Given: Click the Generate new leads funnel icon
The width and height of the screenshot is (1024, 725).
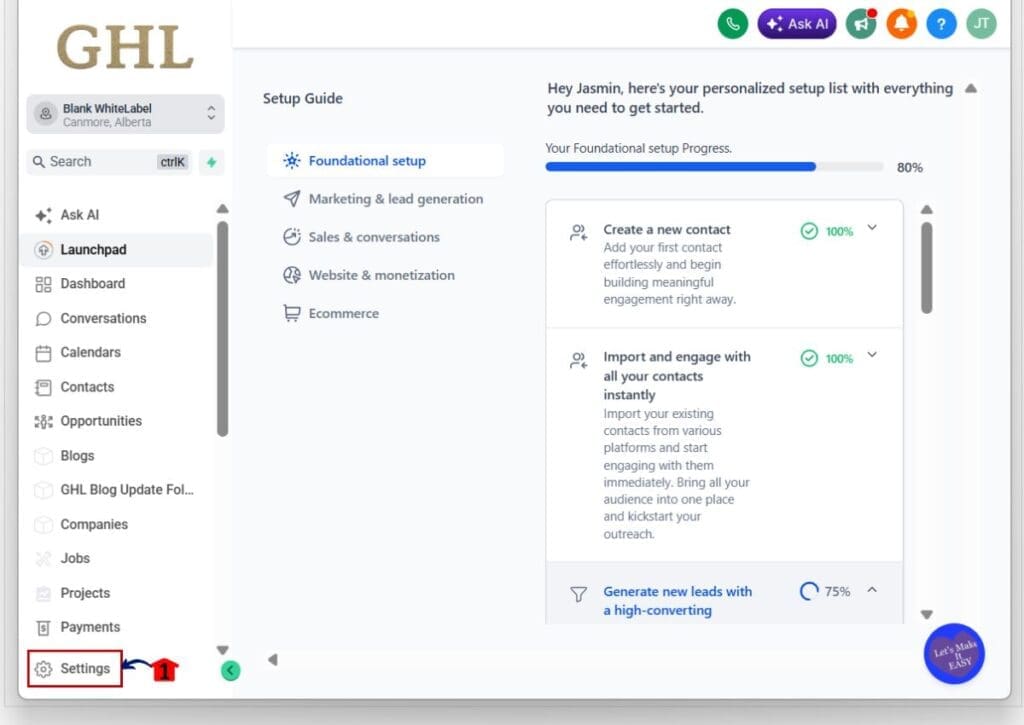Looking at the screenshot, I should (x=578, y=594).
